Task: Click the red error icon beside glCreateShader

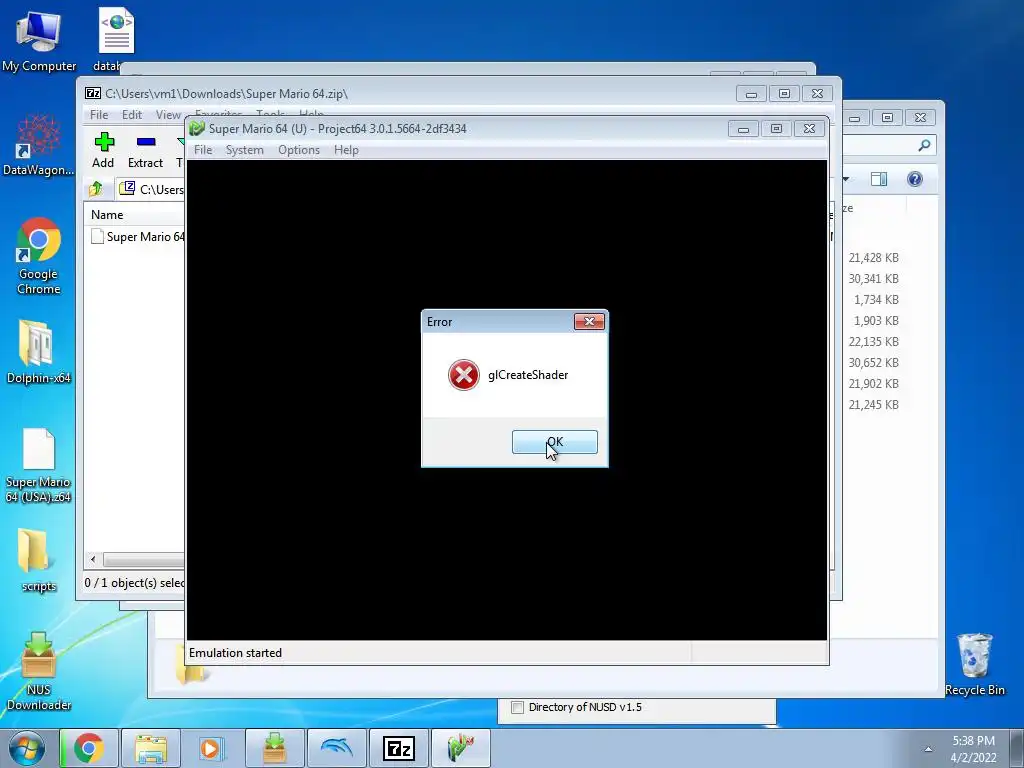Action: point(464,375)
